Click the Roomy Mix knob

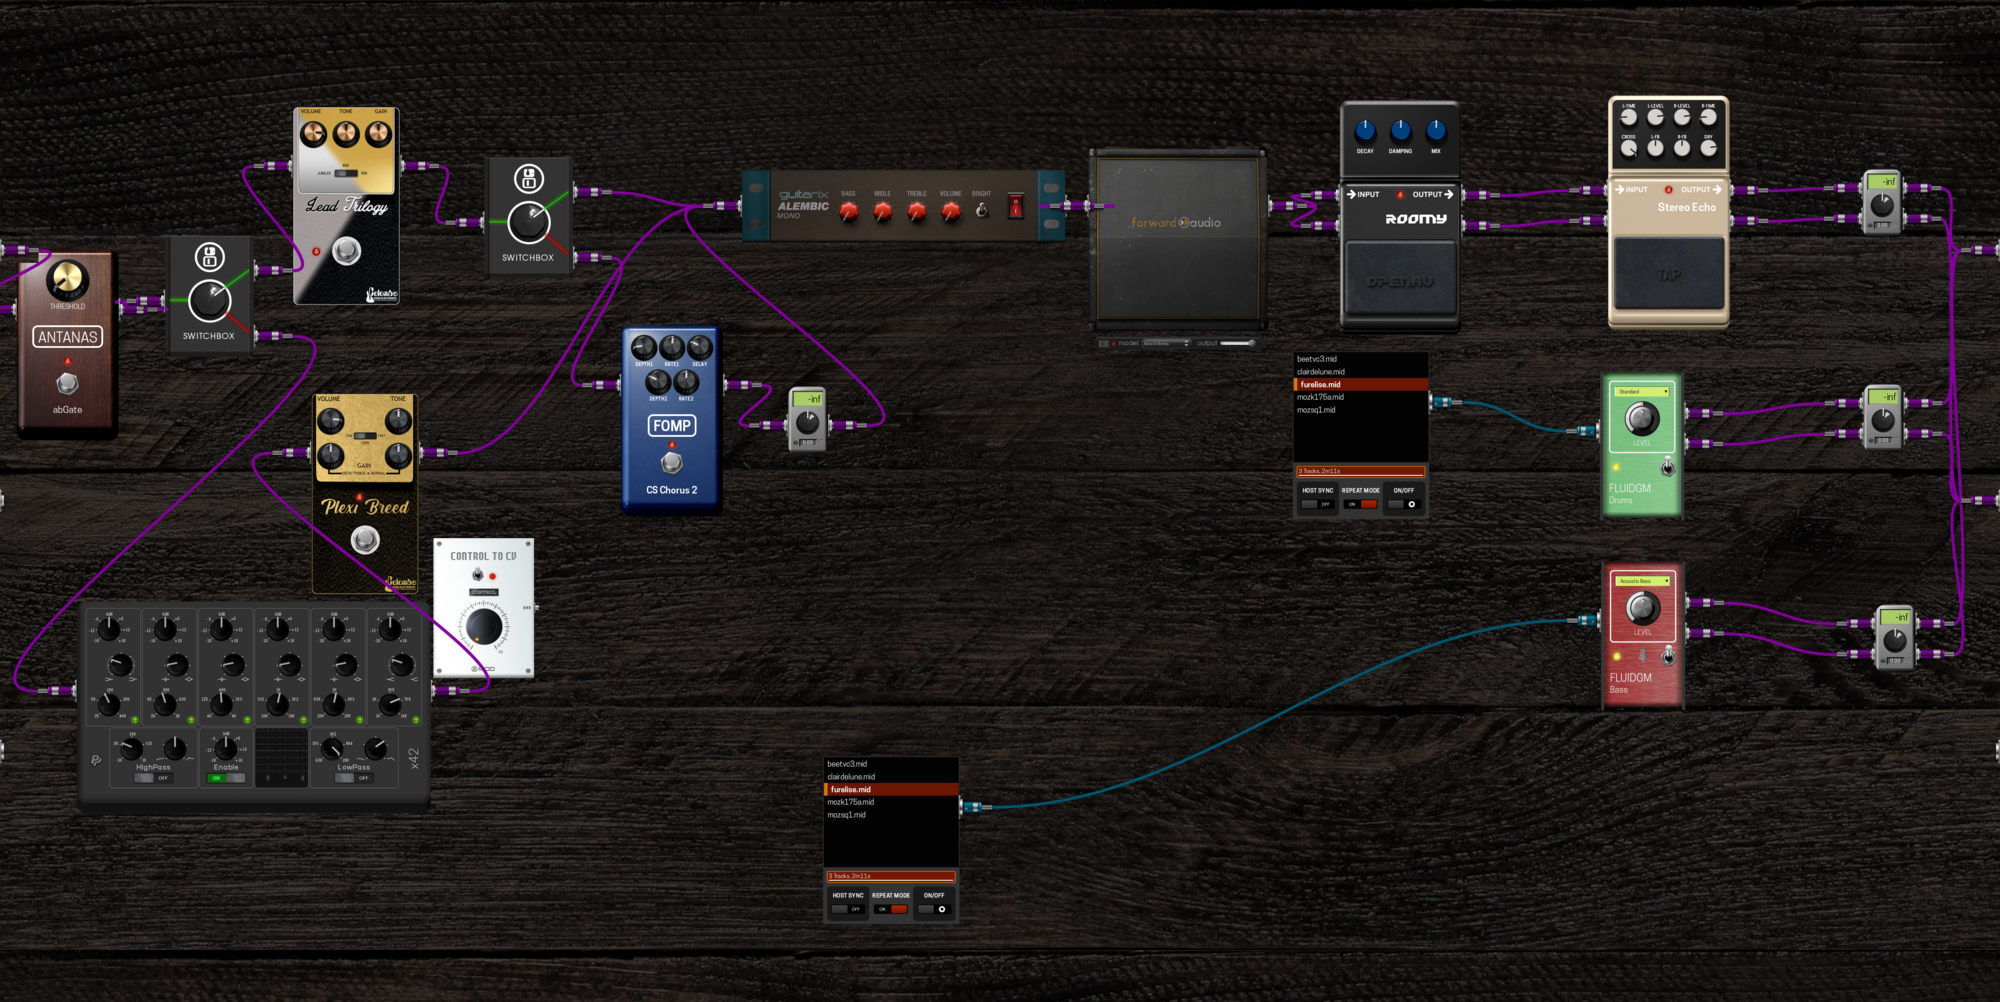point(1436,131)
